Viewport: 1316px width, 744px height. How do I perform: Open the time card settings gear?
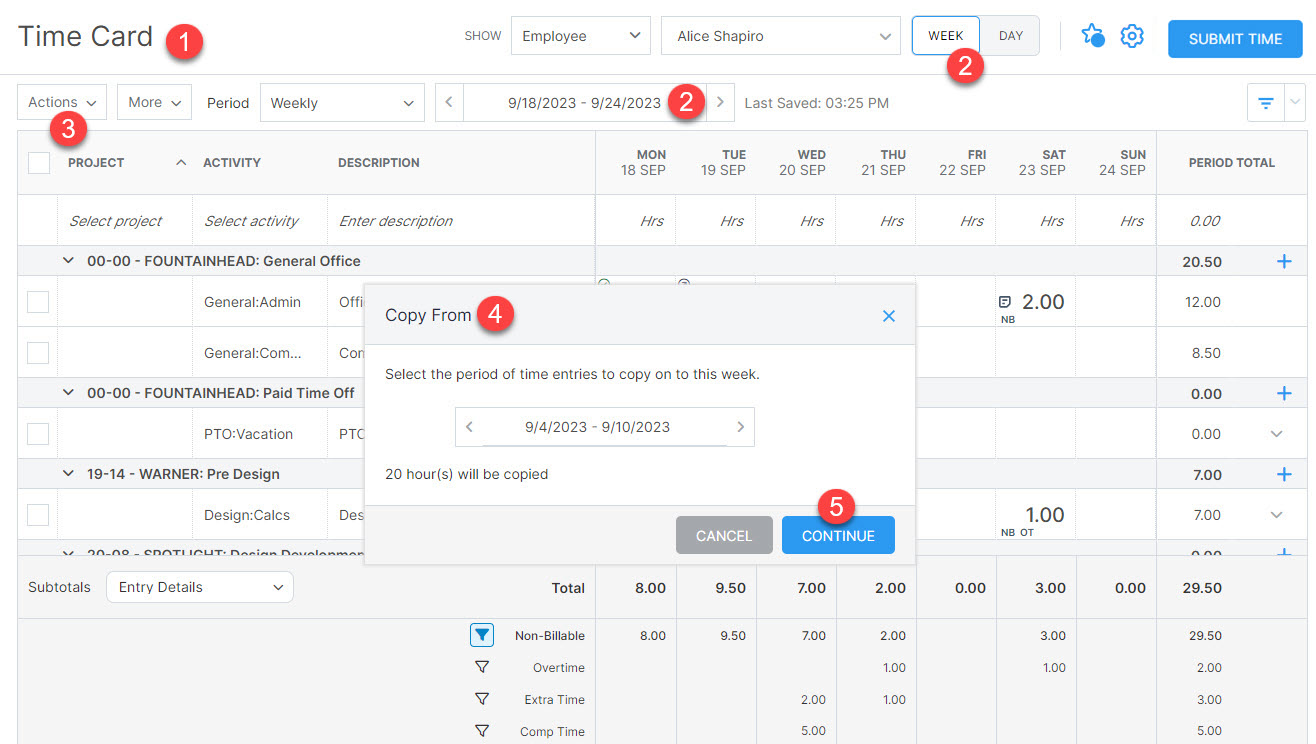[1131, 35]
